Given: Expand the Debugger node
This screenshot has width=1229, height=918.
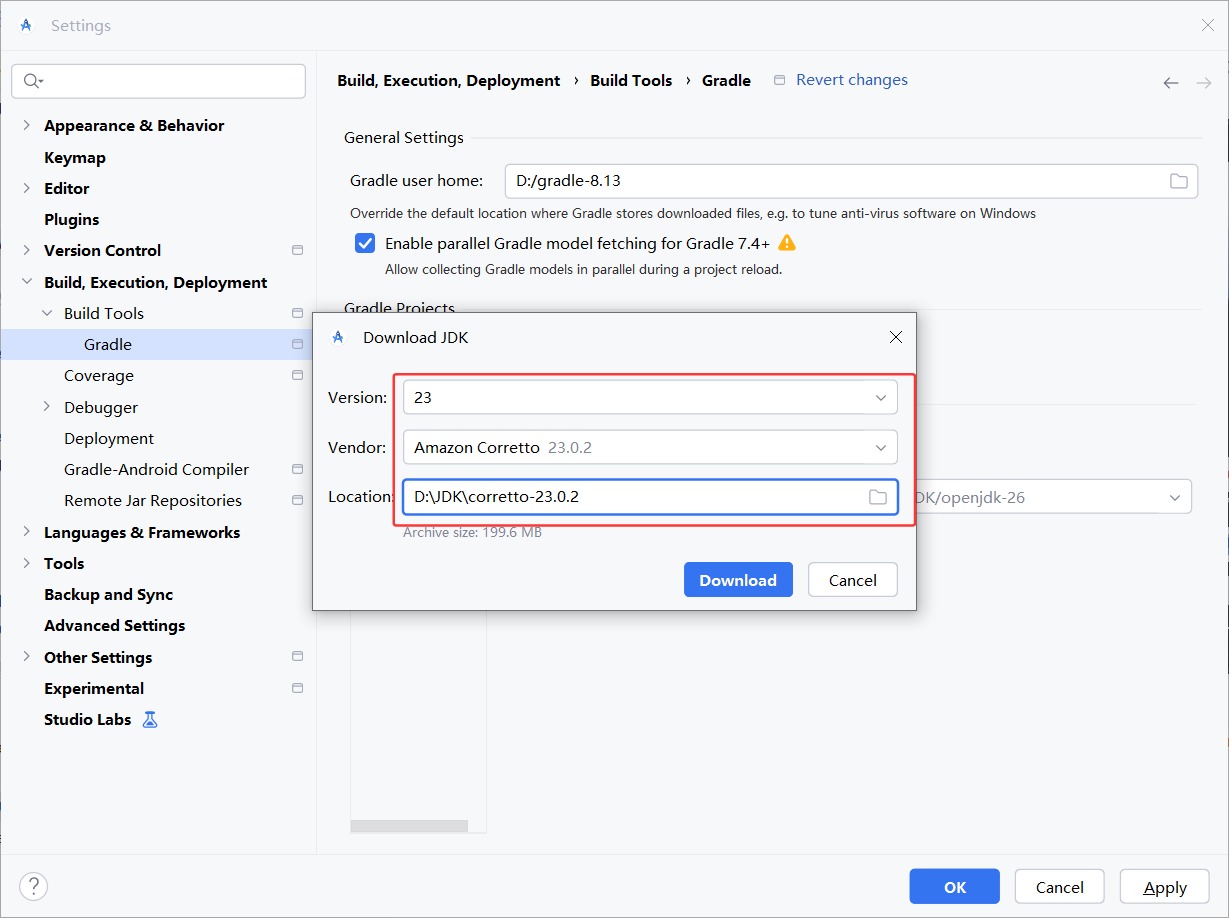Looking at the screenshot, I should pos(47,407).
